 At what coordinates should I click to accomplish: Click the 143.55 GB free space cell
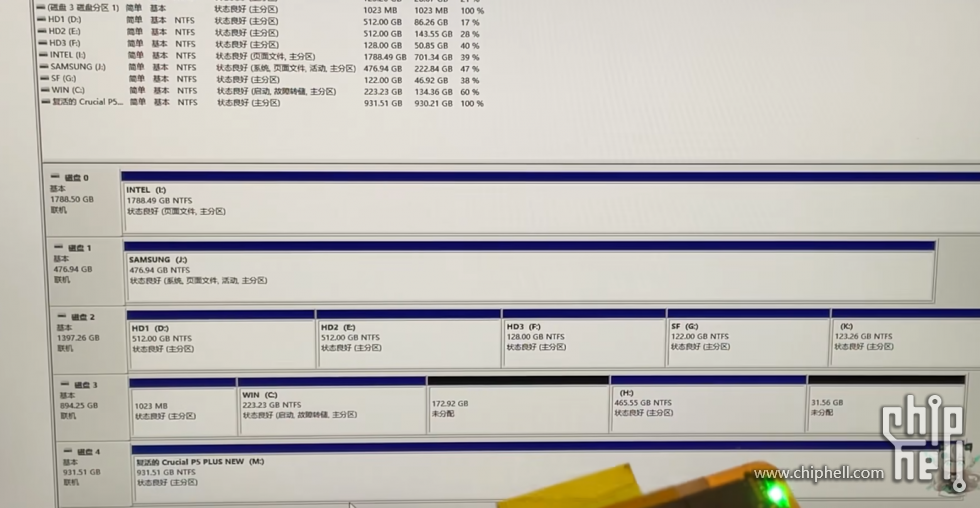[433, 34]
